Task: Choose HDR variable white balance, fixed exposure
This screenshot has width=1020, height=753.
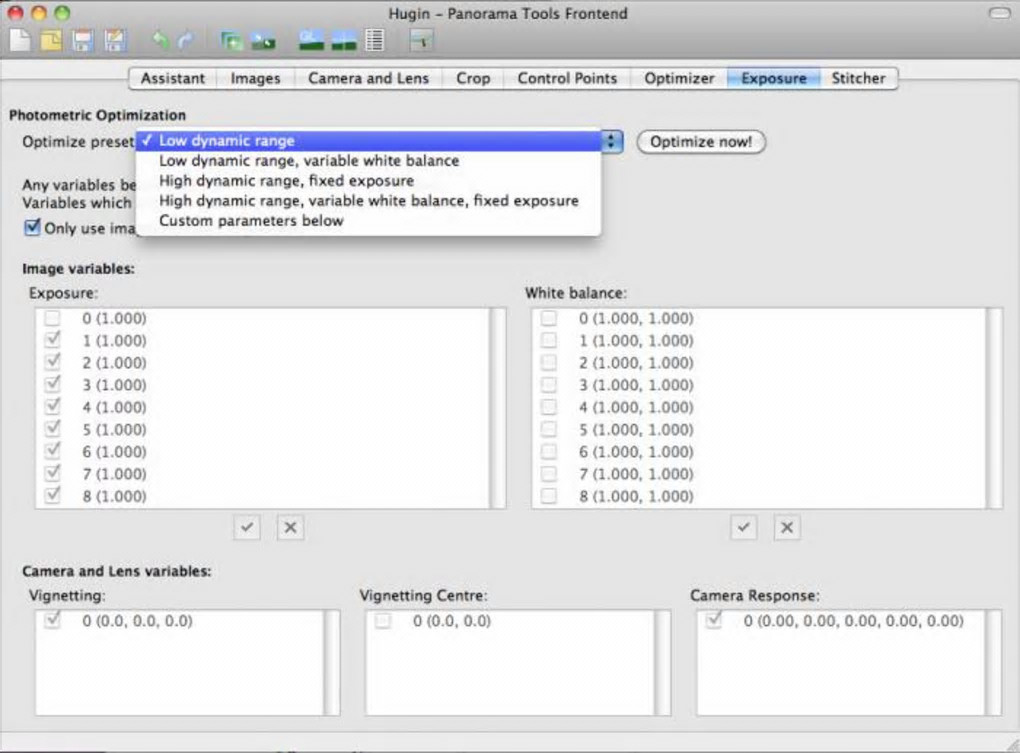Action: coord(368,200)
